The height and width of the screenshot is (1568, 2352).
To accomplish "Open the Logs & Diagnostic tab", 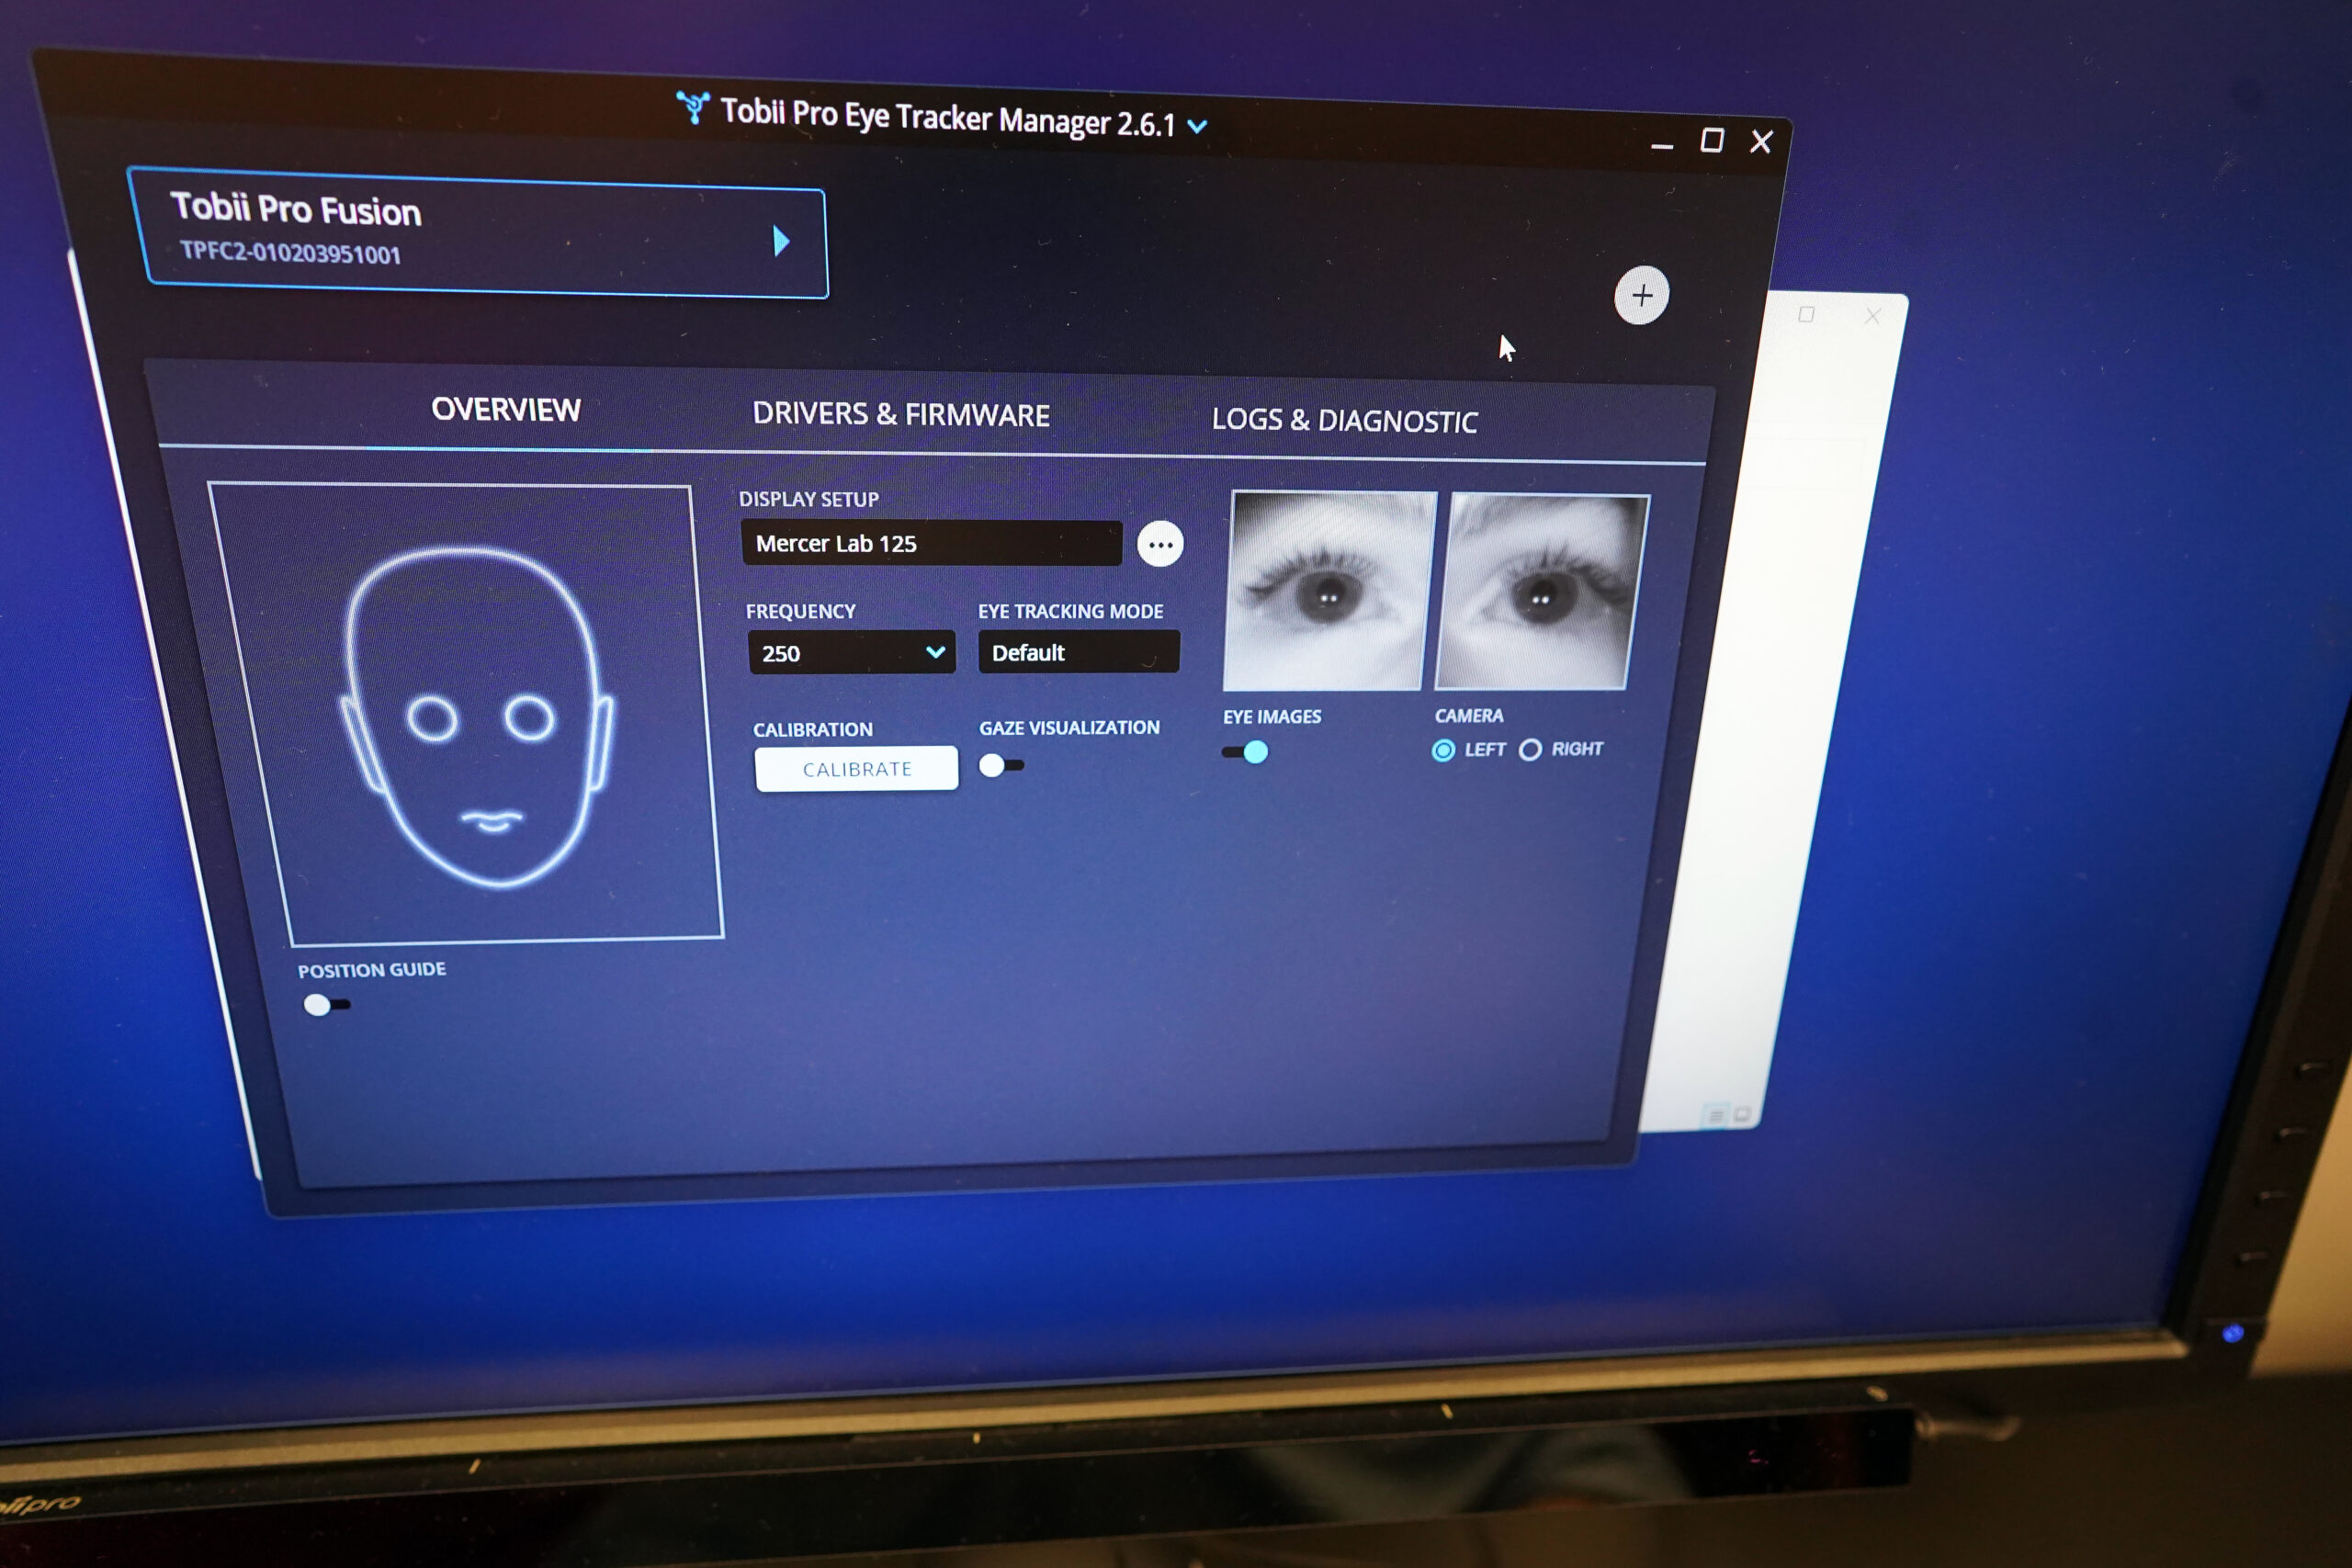I will coord(1344,421).
